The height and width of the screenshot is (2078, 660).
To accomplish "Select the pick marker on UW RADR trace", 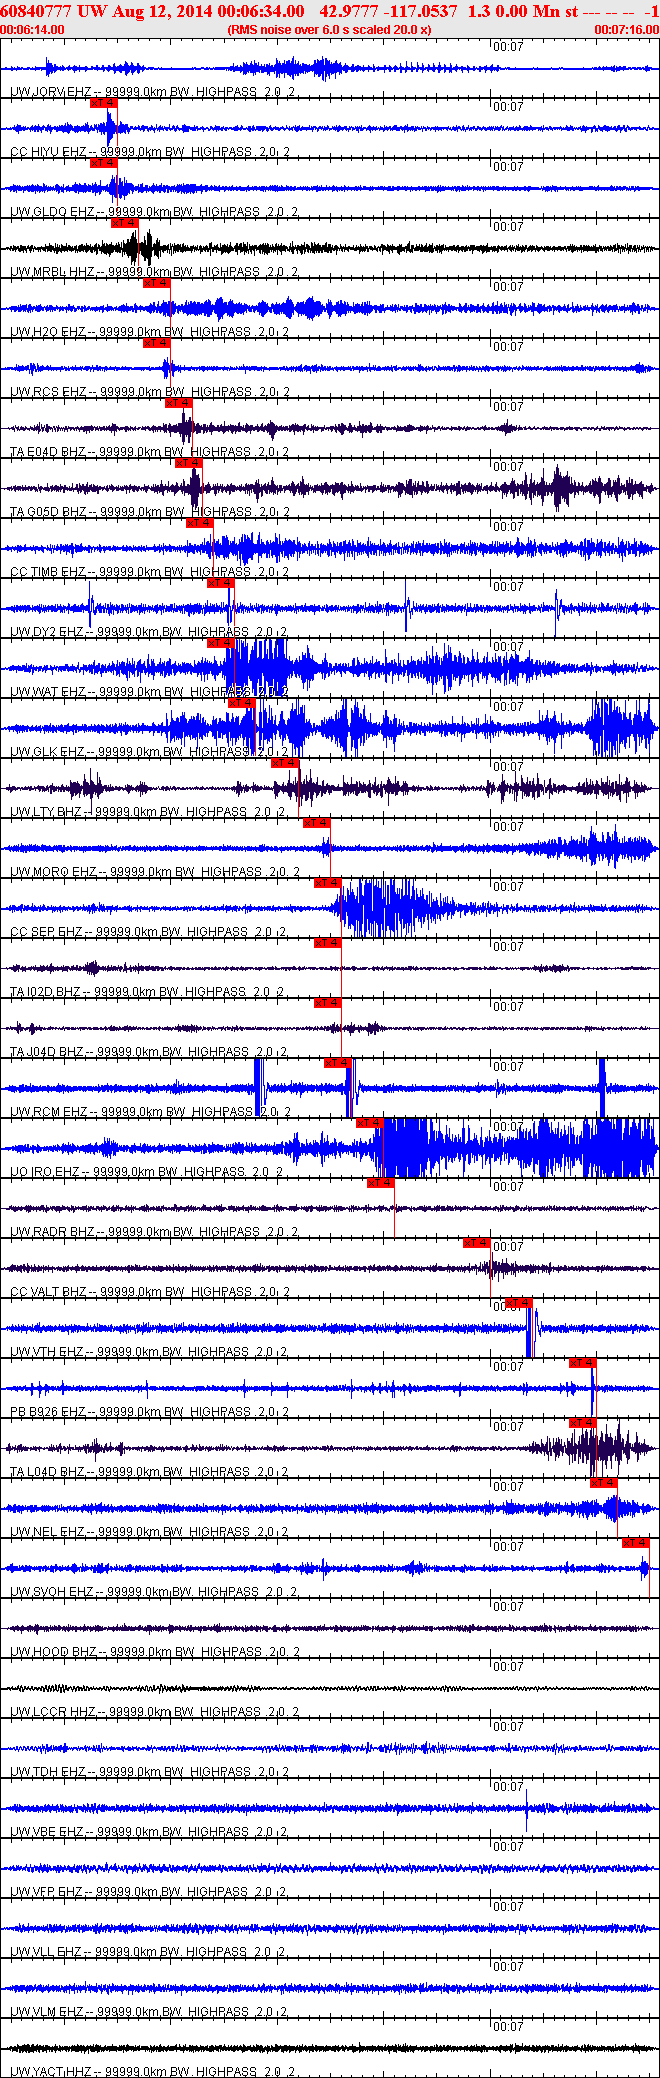I will (x=381, y=1183).
